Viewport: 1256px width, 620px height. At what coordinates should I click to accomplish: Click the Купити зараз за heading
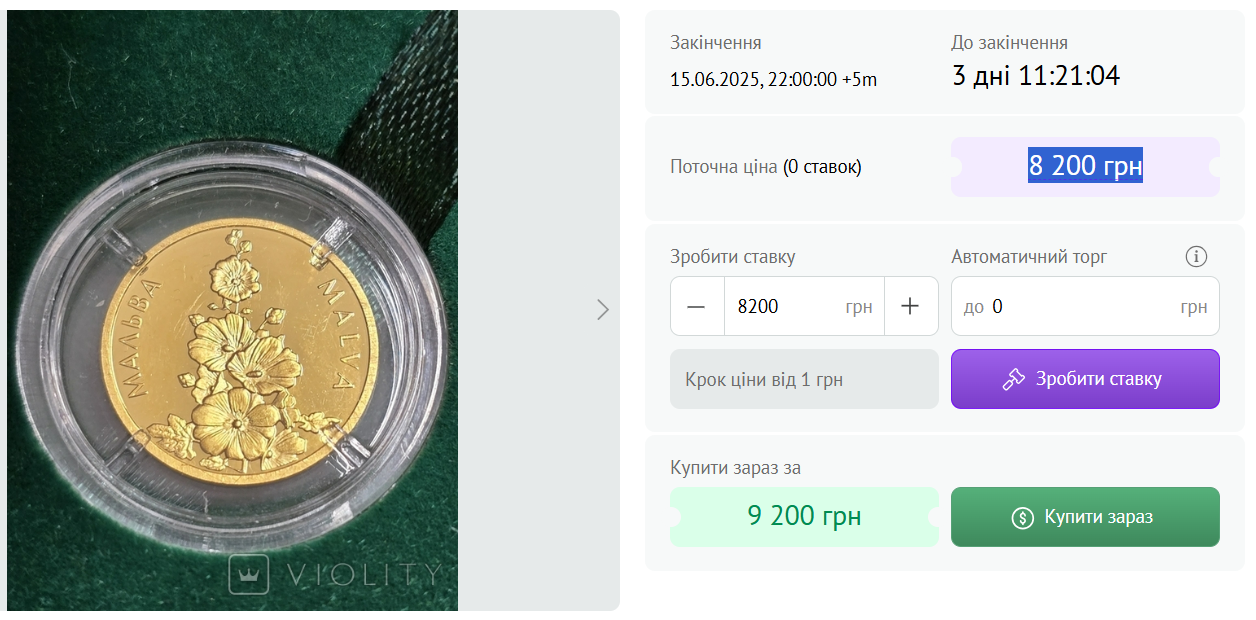click(735, 468)
